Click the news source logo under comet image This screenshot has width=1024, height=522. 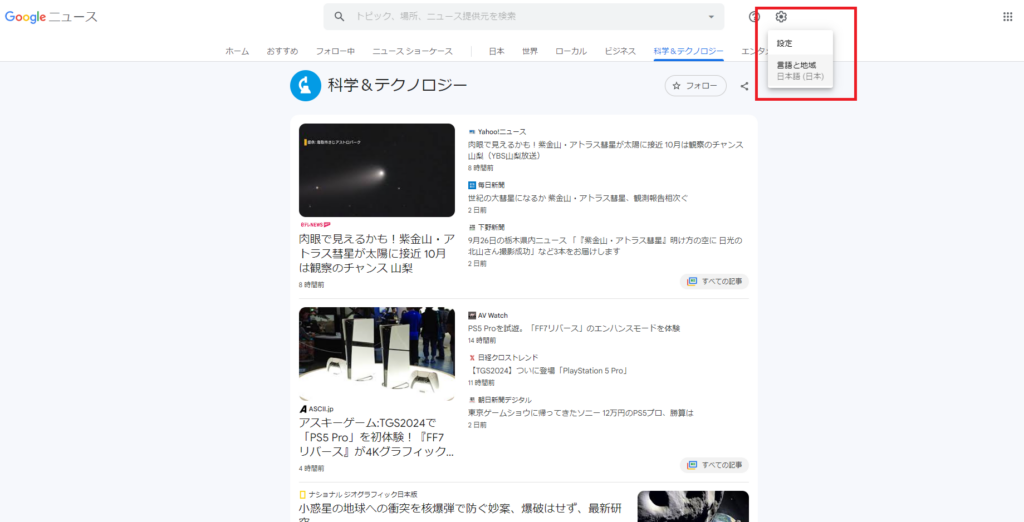click(x=315, y=225)
